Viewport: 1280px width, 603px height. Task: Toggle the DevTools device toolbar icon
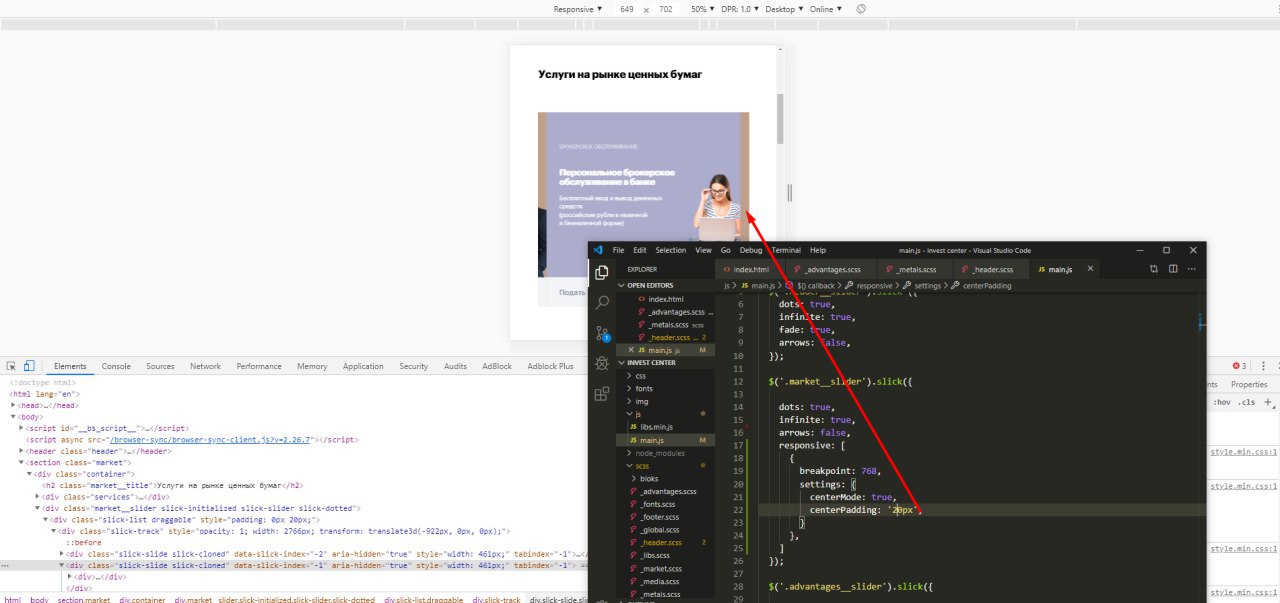[x=30, y=366]
